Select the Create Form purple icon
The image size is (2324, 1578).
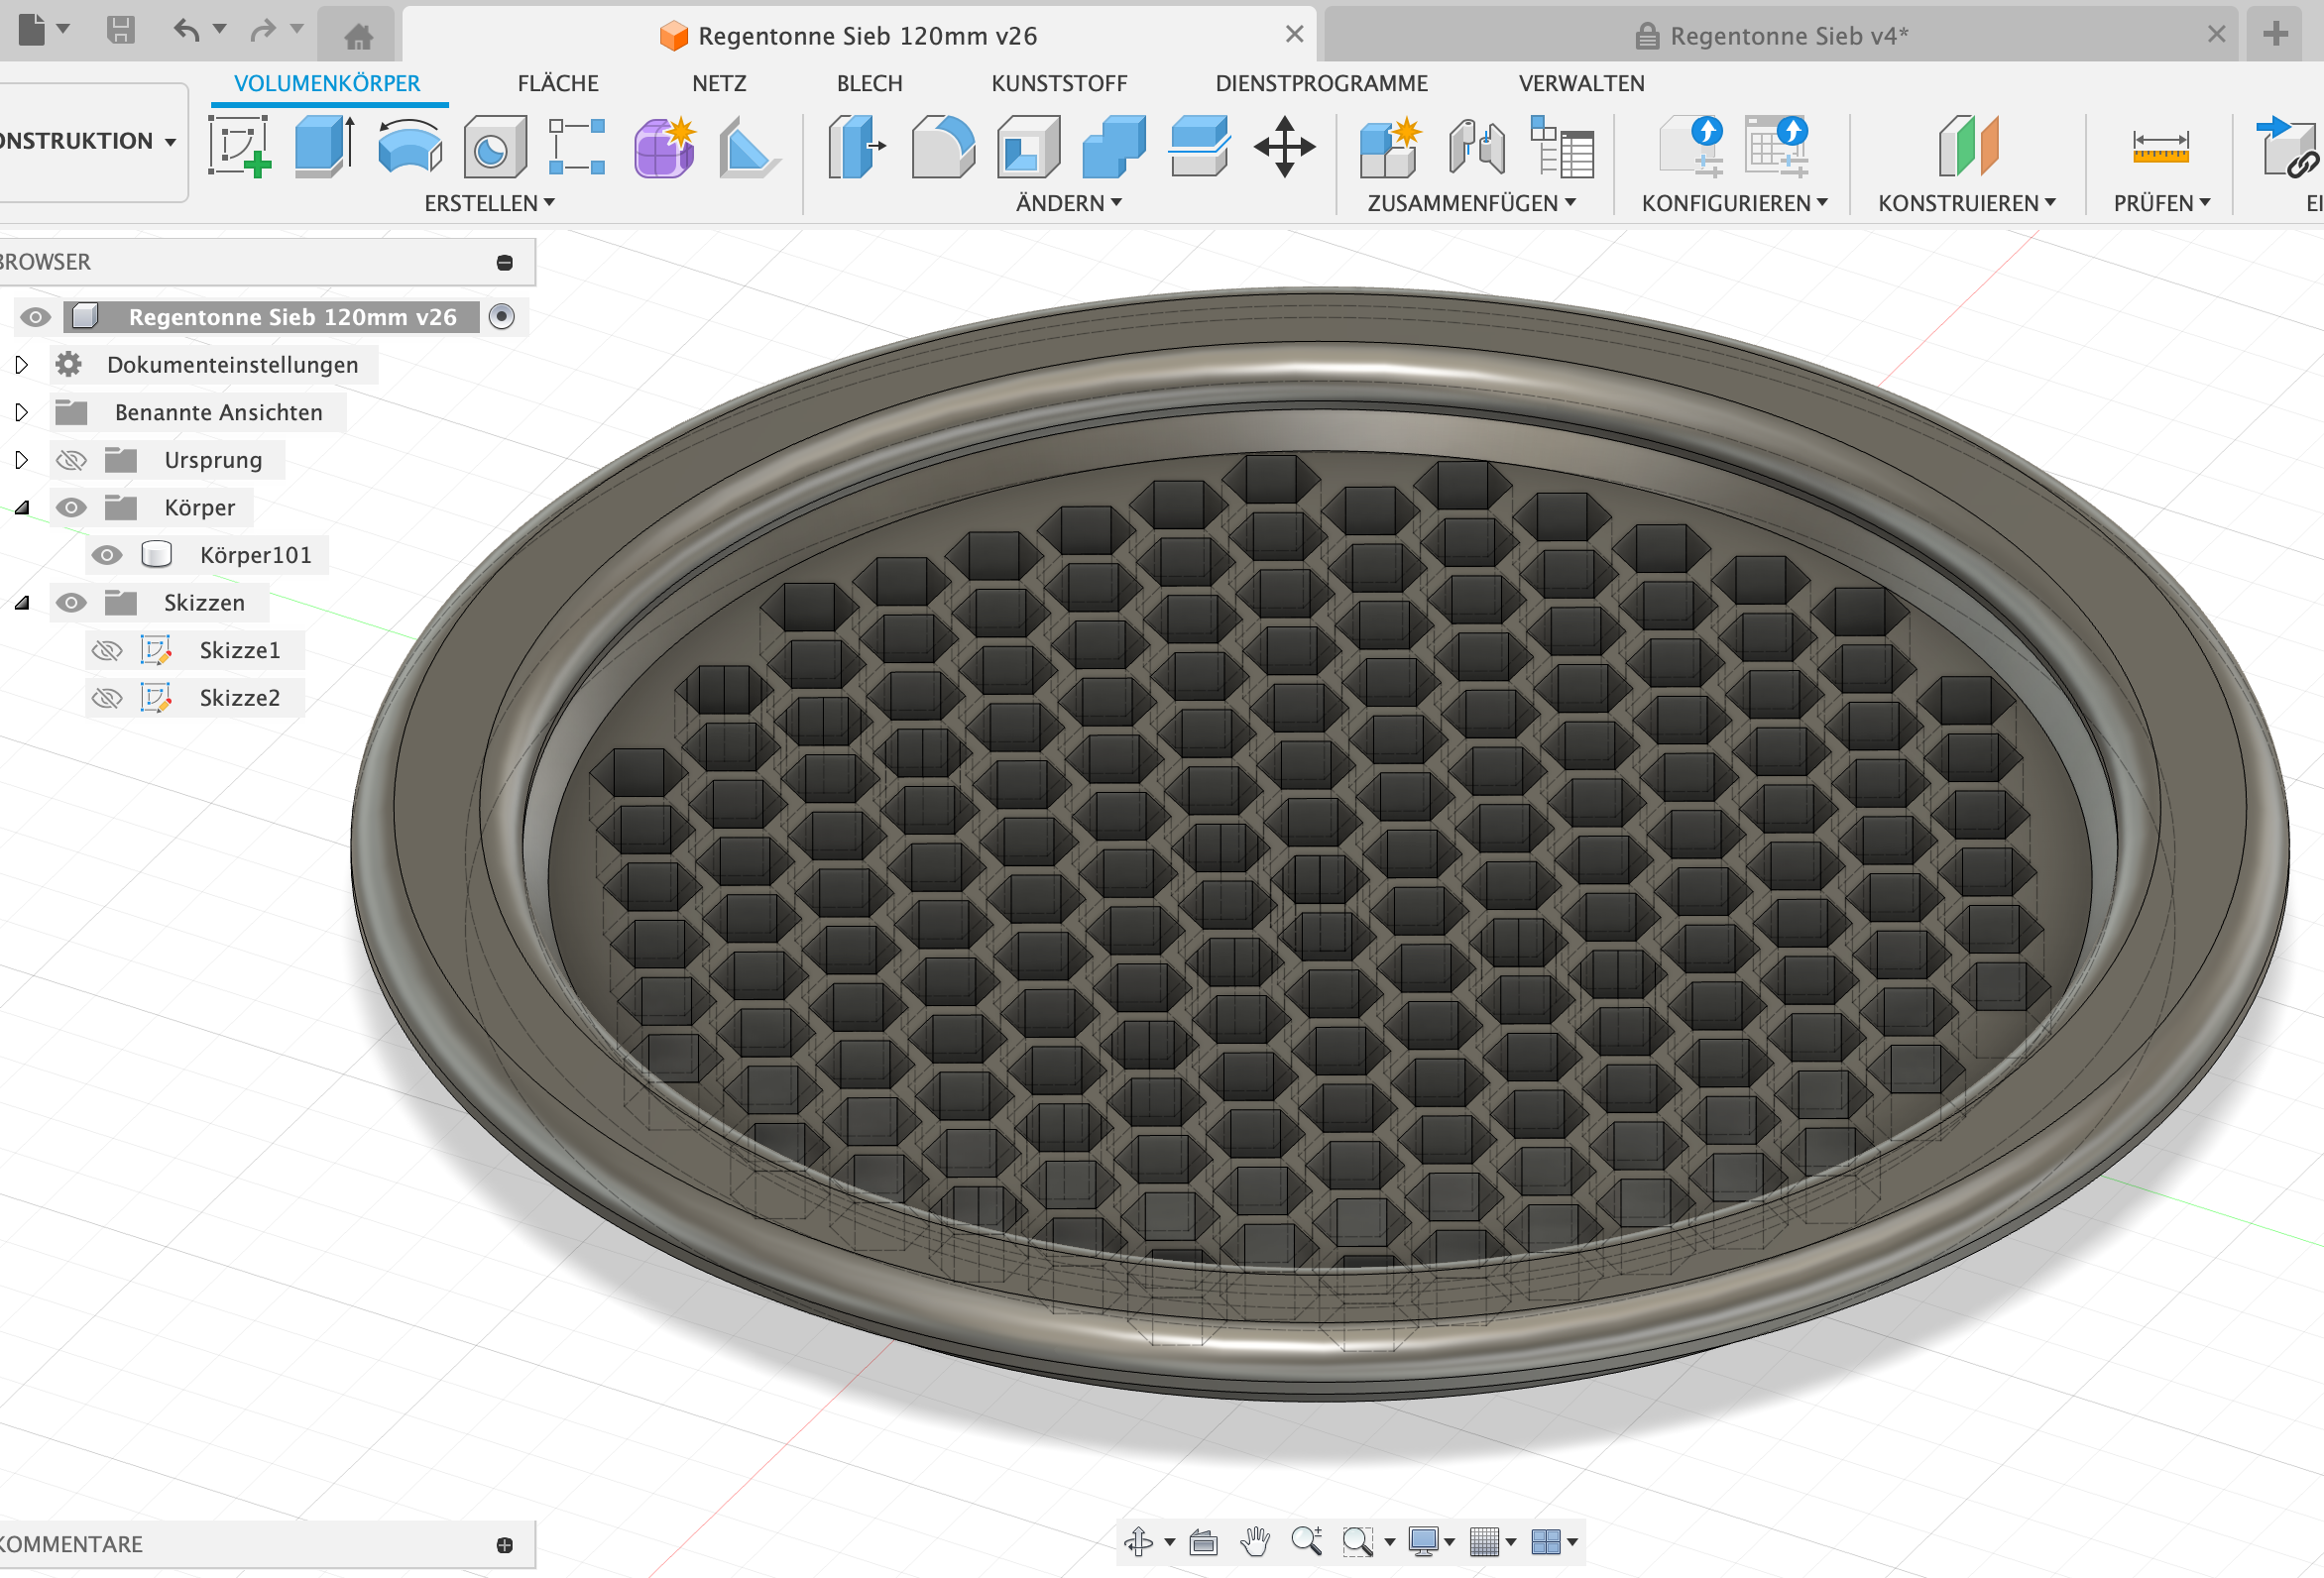(664, 147)
